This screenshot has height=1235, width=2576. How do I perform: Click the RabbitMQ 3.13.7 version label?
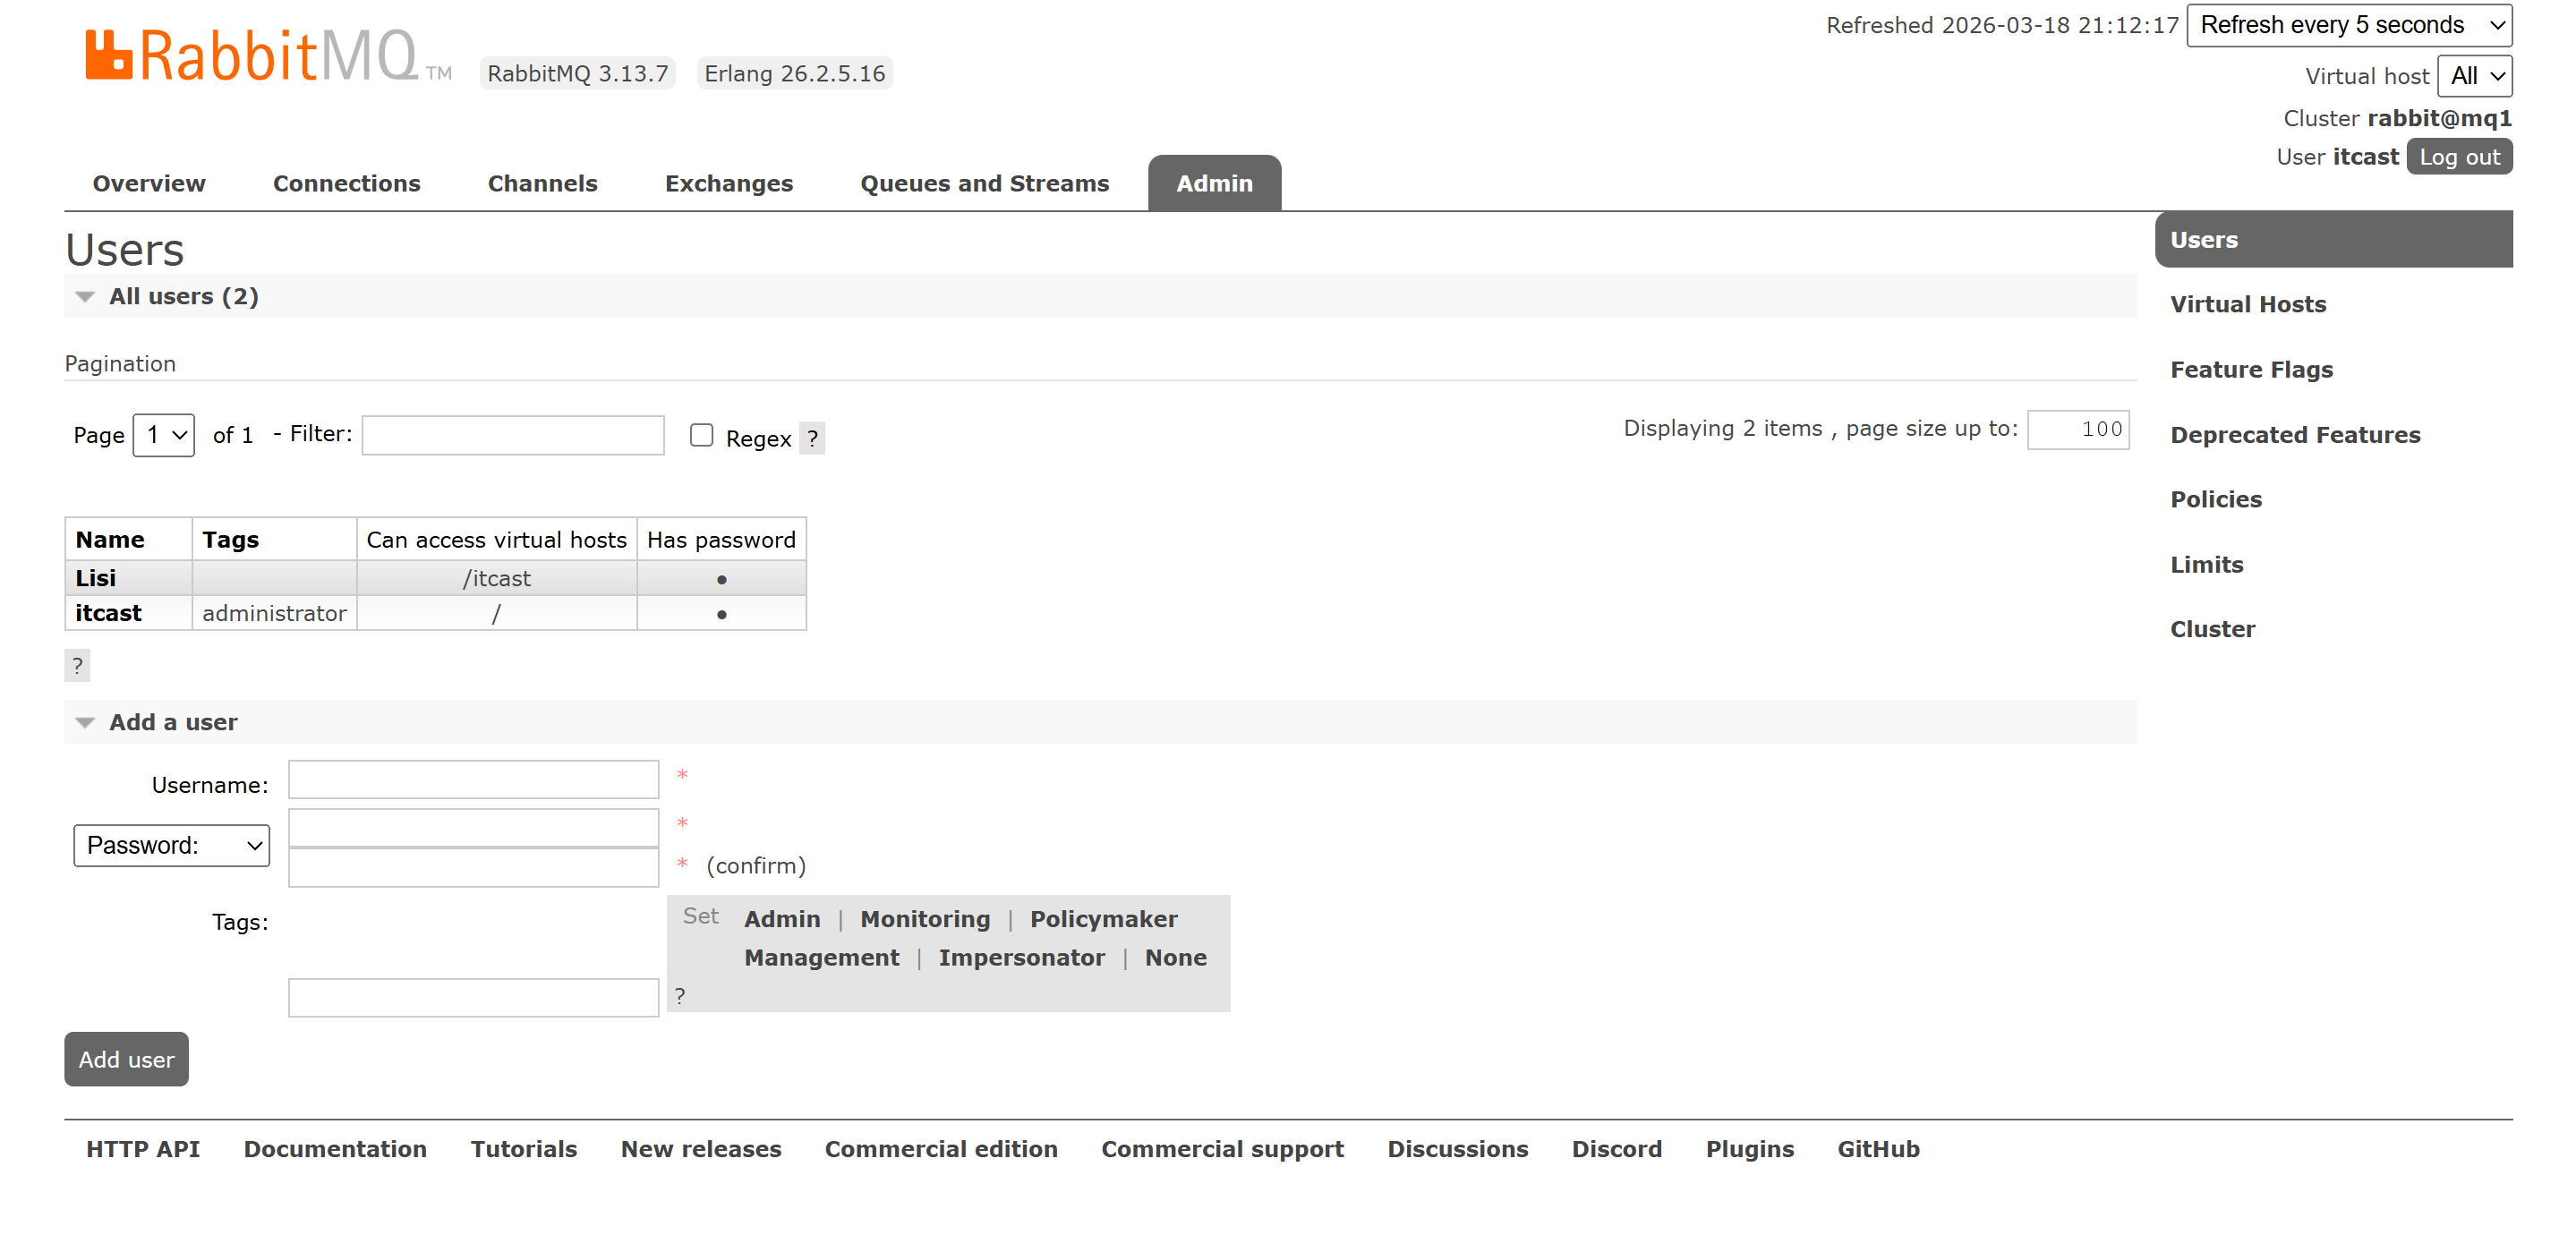(577, 73)
